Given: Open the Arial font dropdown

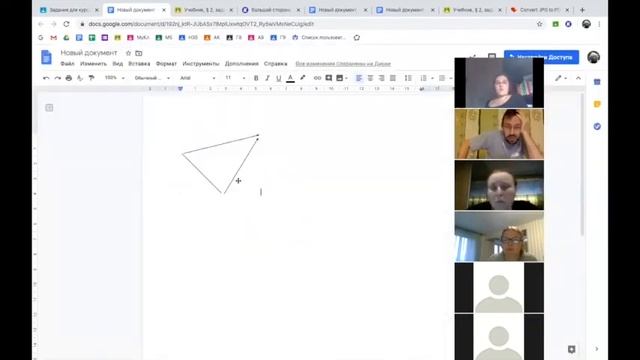Looking at the screenshot, I should (x=198, y=78).
